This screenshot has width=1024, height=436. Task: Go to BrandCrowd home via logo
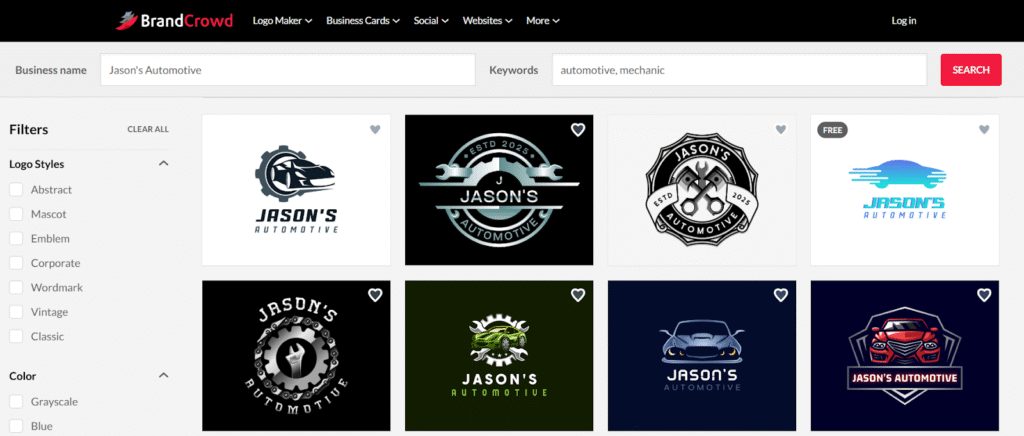pyautogui.click(x=175, y=20)
